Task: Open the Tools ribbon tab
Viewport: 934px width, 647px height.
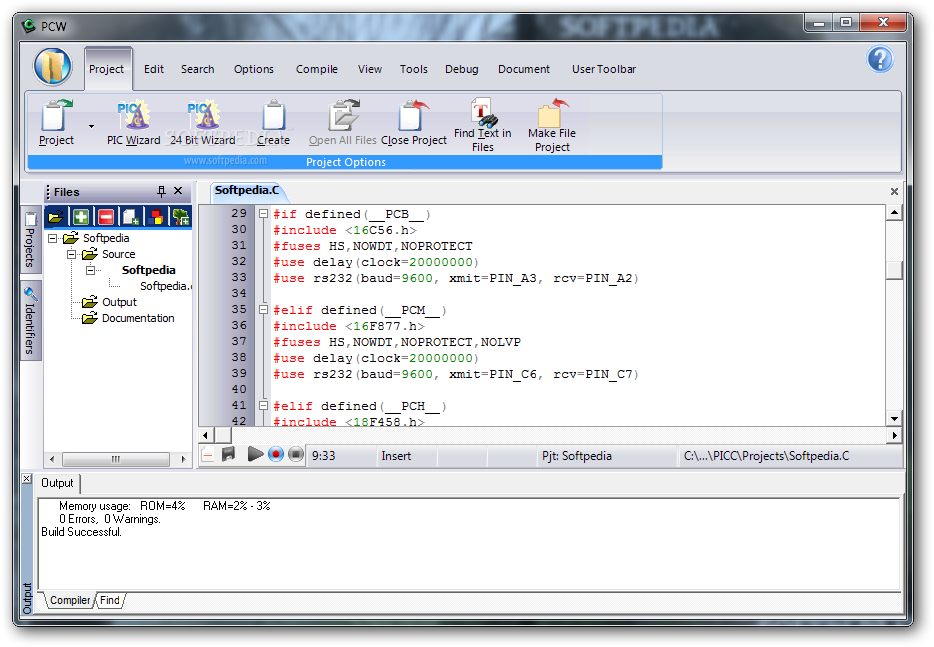Action: coord(414,69)
